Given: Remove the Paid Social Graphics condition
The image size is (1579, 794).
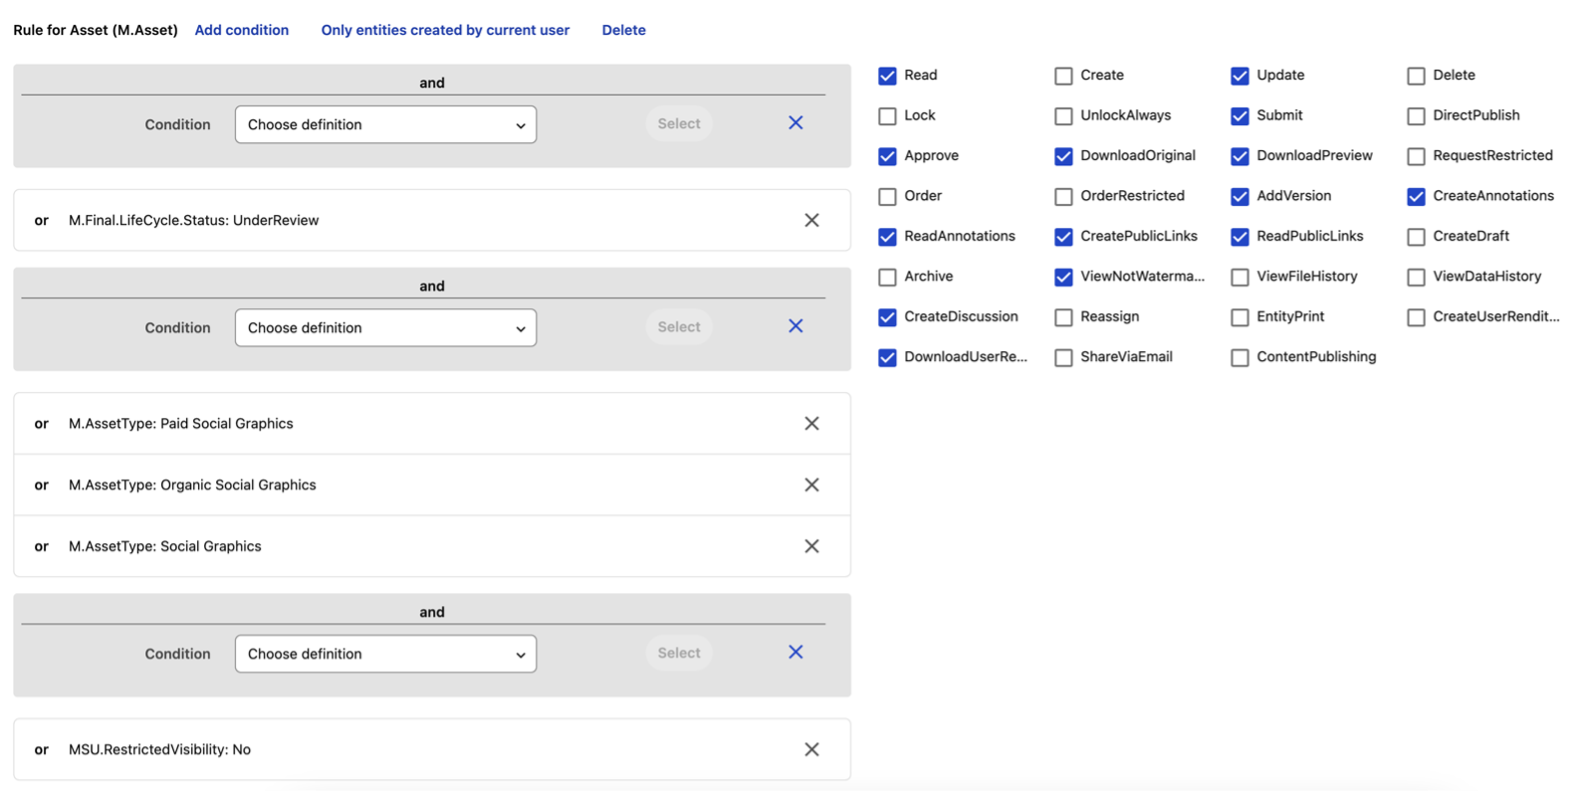Looking at the screenshot, I should point(811,424).
